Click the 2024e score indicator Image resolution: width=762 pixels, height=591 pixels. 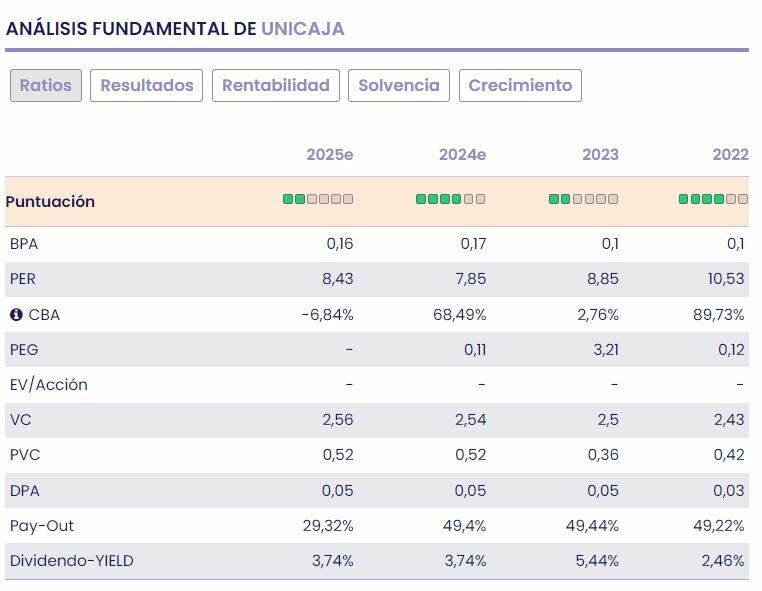pos(451,199)
